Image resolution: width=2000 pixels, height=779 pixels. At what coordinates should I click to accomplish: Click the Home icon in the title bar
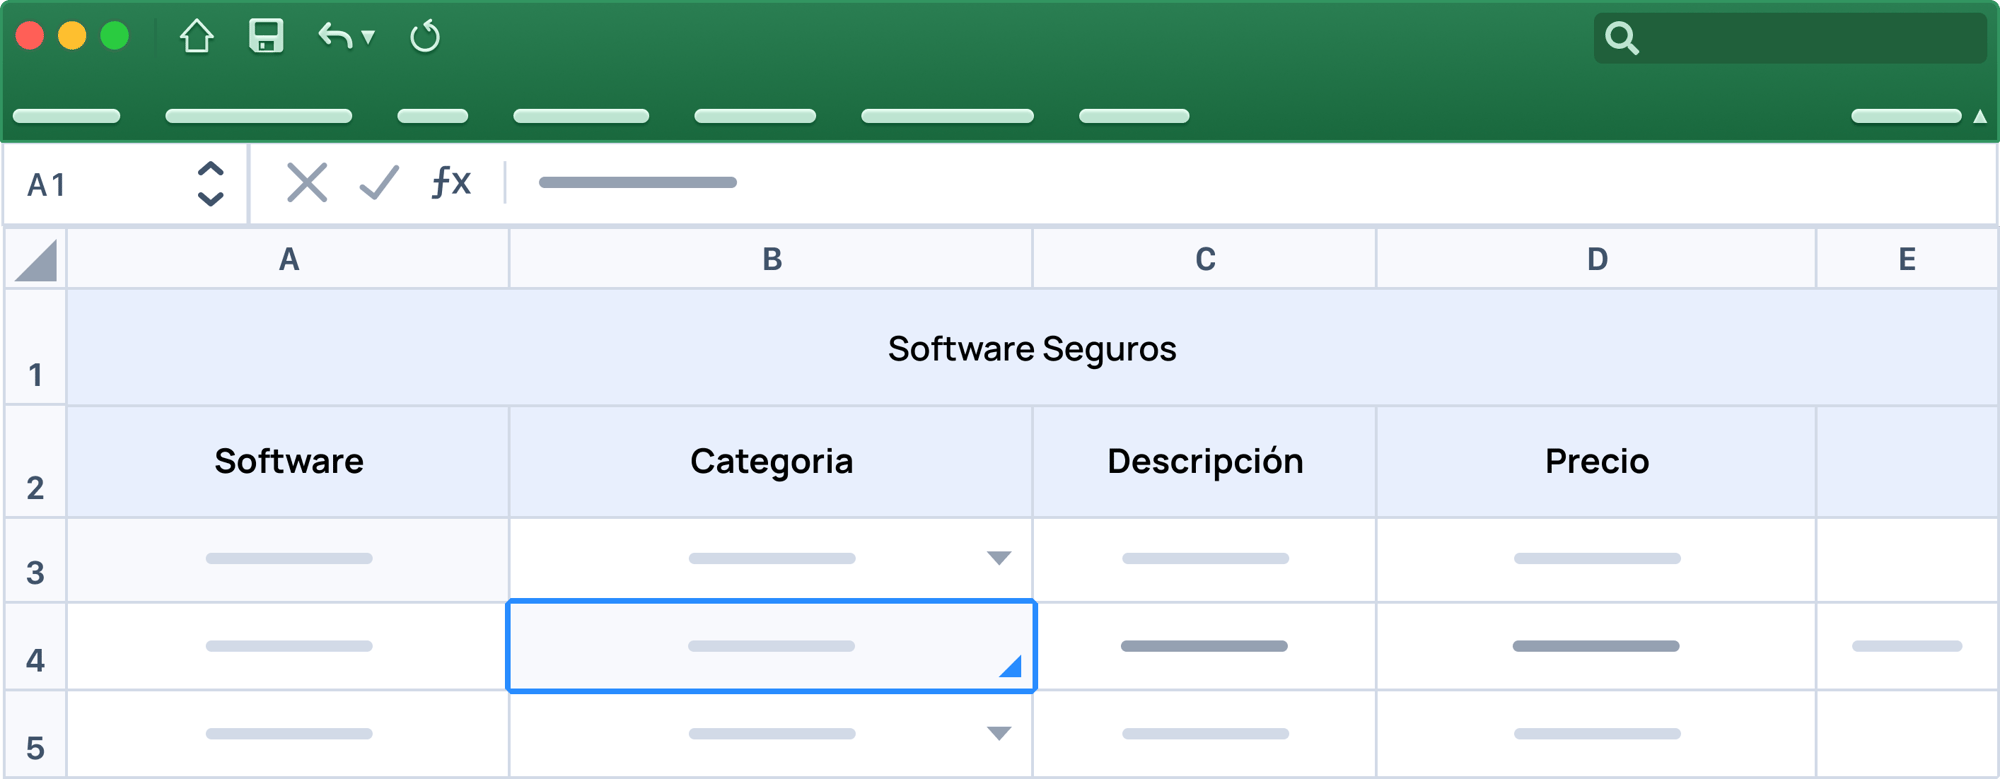[x=197, y=36]
